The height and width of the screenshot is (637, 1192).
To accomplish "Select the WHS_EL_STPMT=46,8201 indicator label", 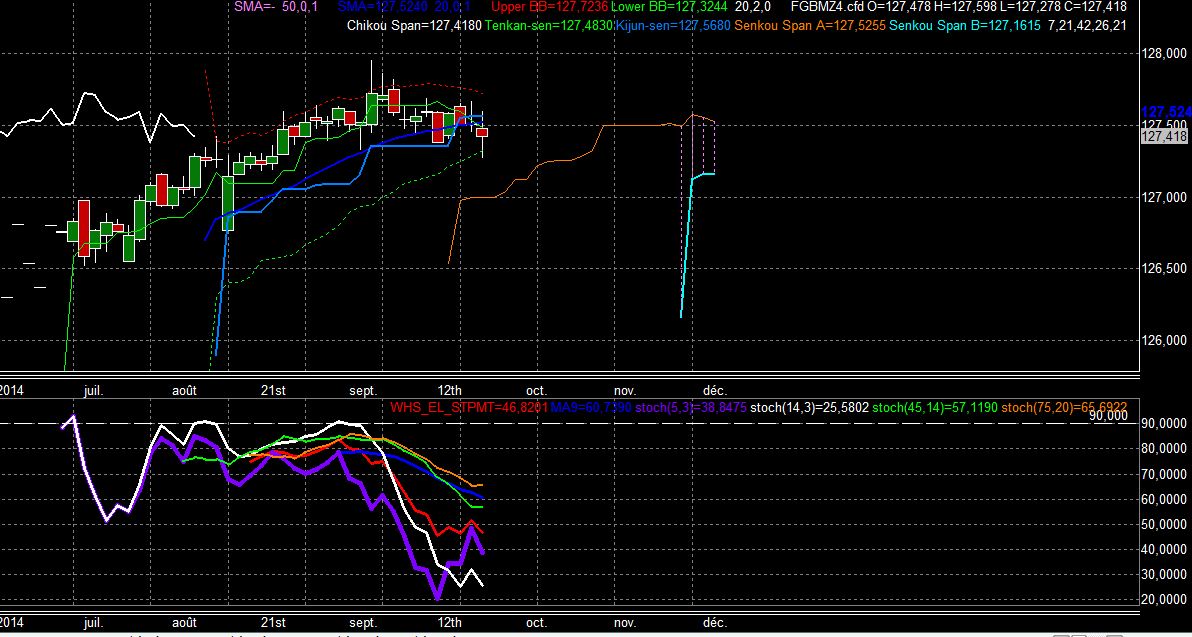I will [469, 407].
